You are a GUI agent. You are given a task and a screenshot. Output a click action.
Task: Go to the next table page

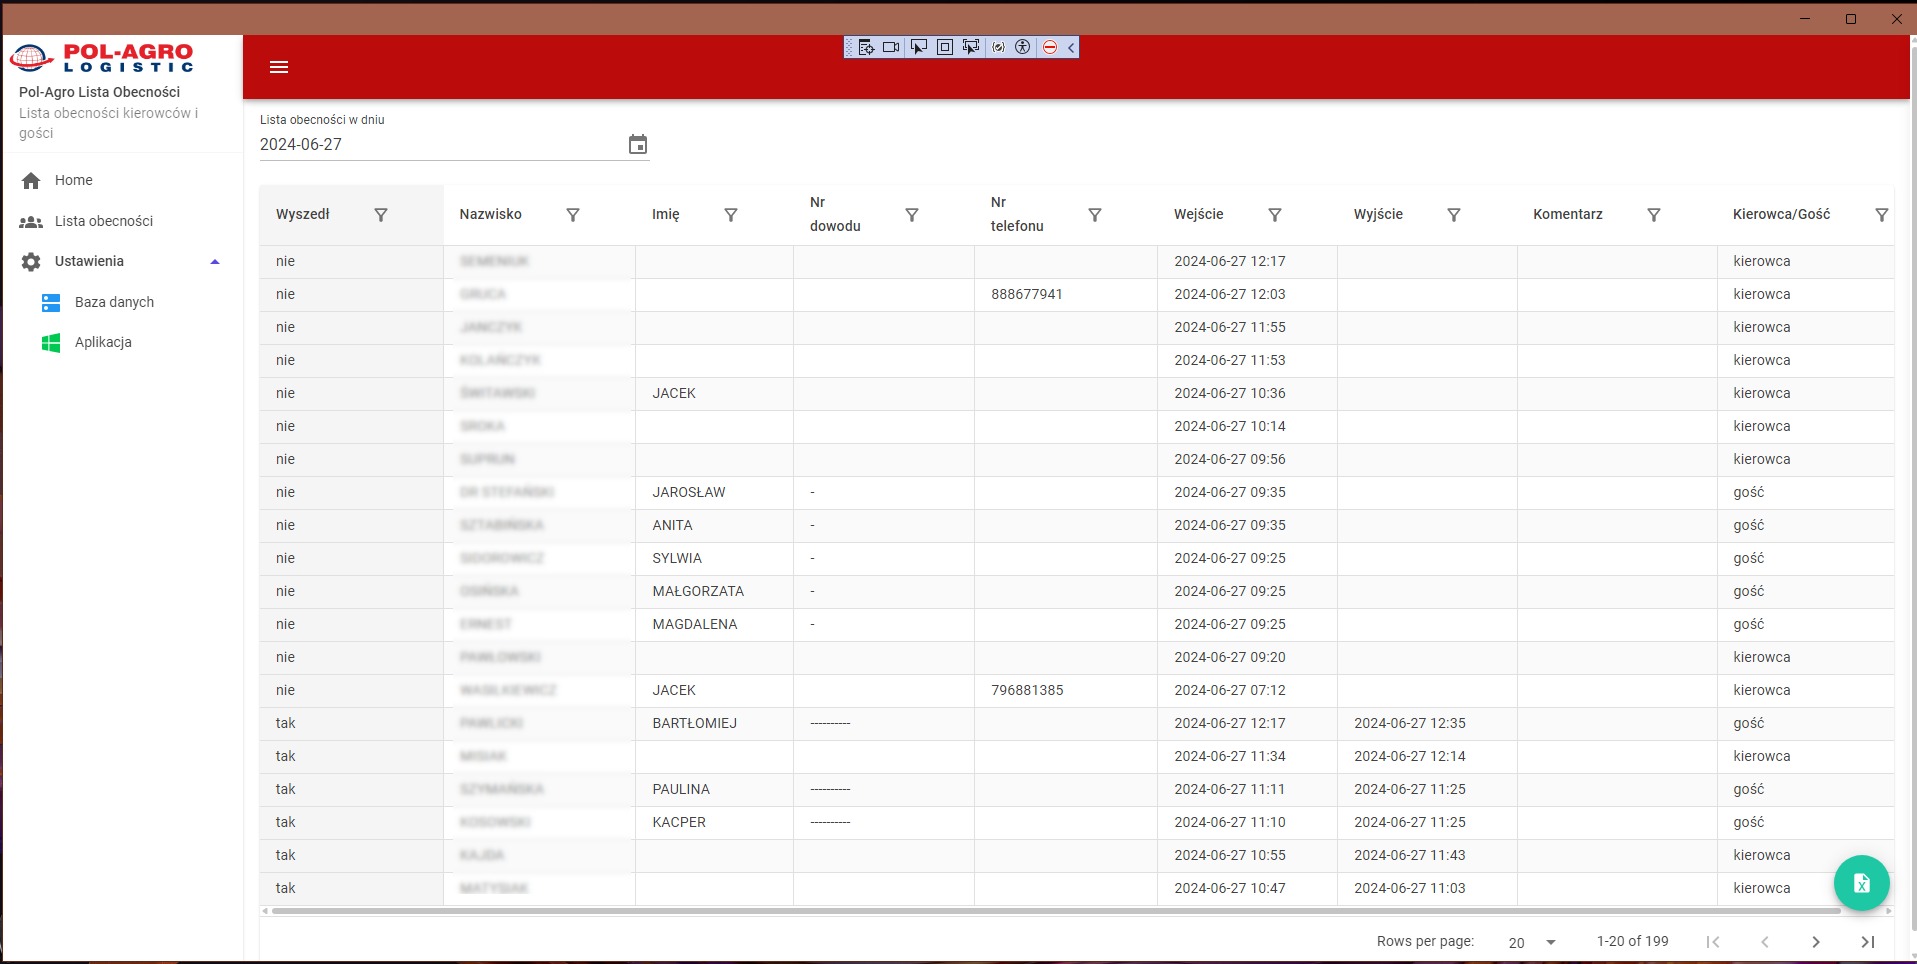pos(1815,942)
